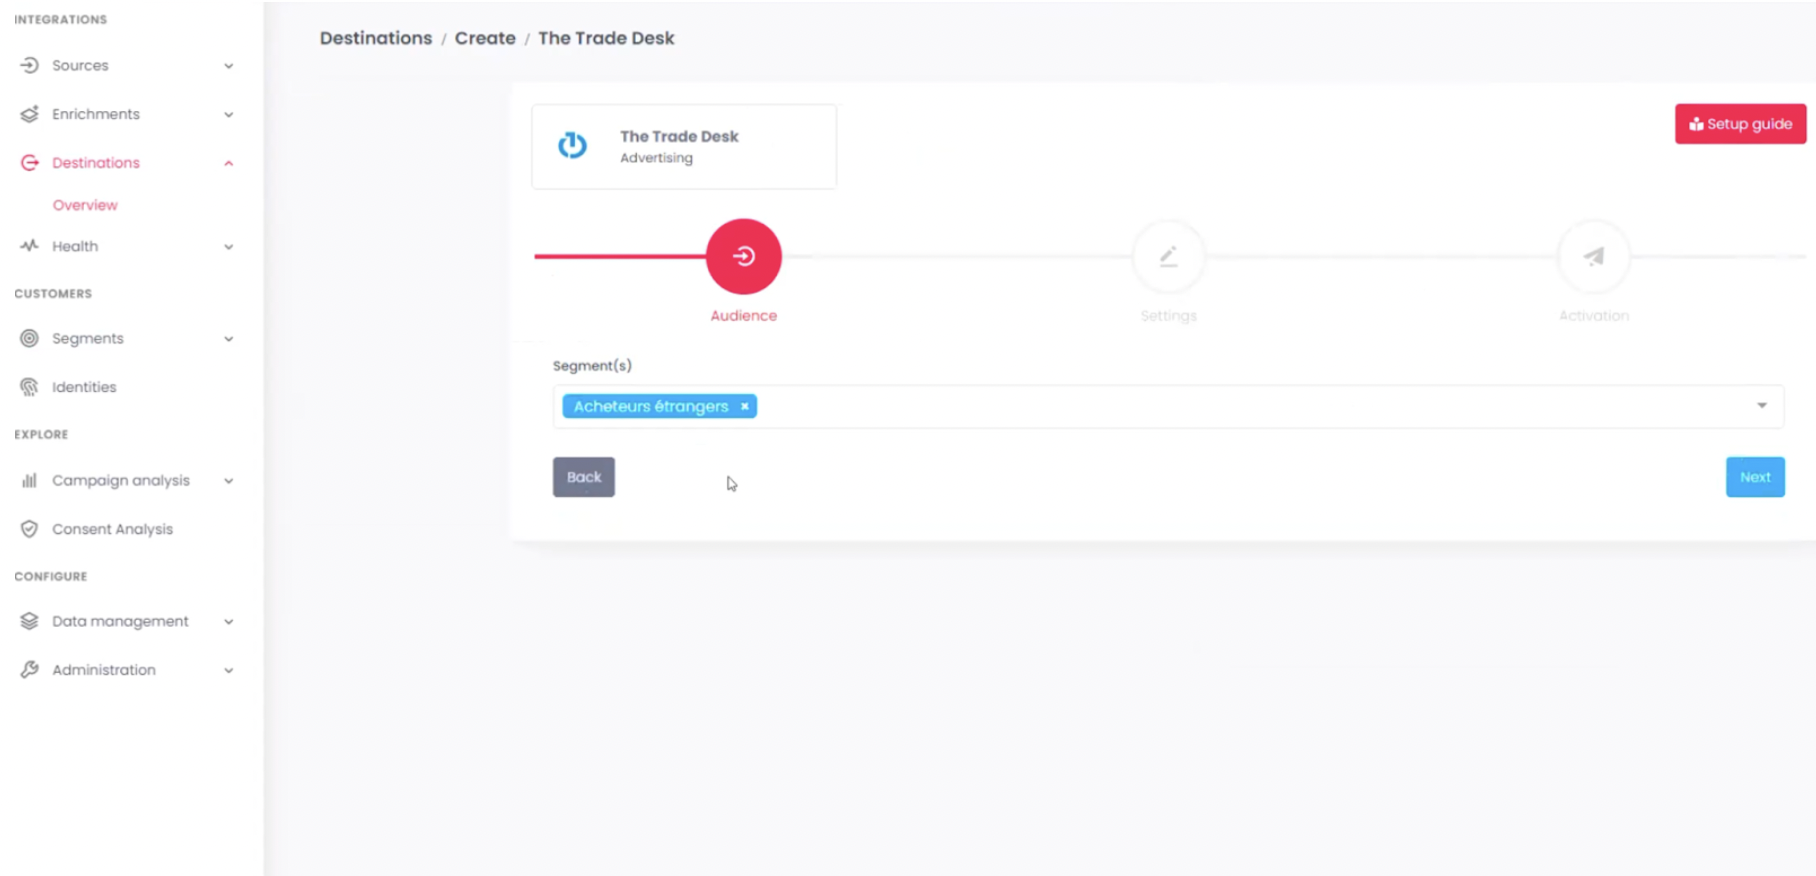The height and width of the screenshot is (876, 1816).
Task: Expand the Segments menu chevron
Action: pos(229,339)
